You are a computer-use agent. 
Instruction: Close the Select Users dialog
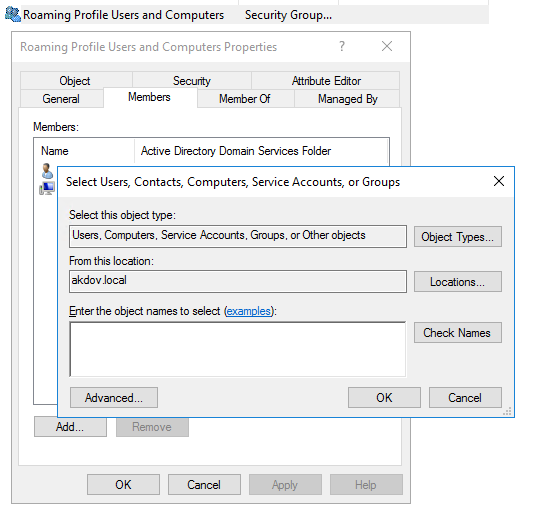(498, 181)
